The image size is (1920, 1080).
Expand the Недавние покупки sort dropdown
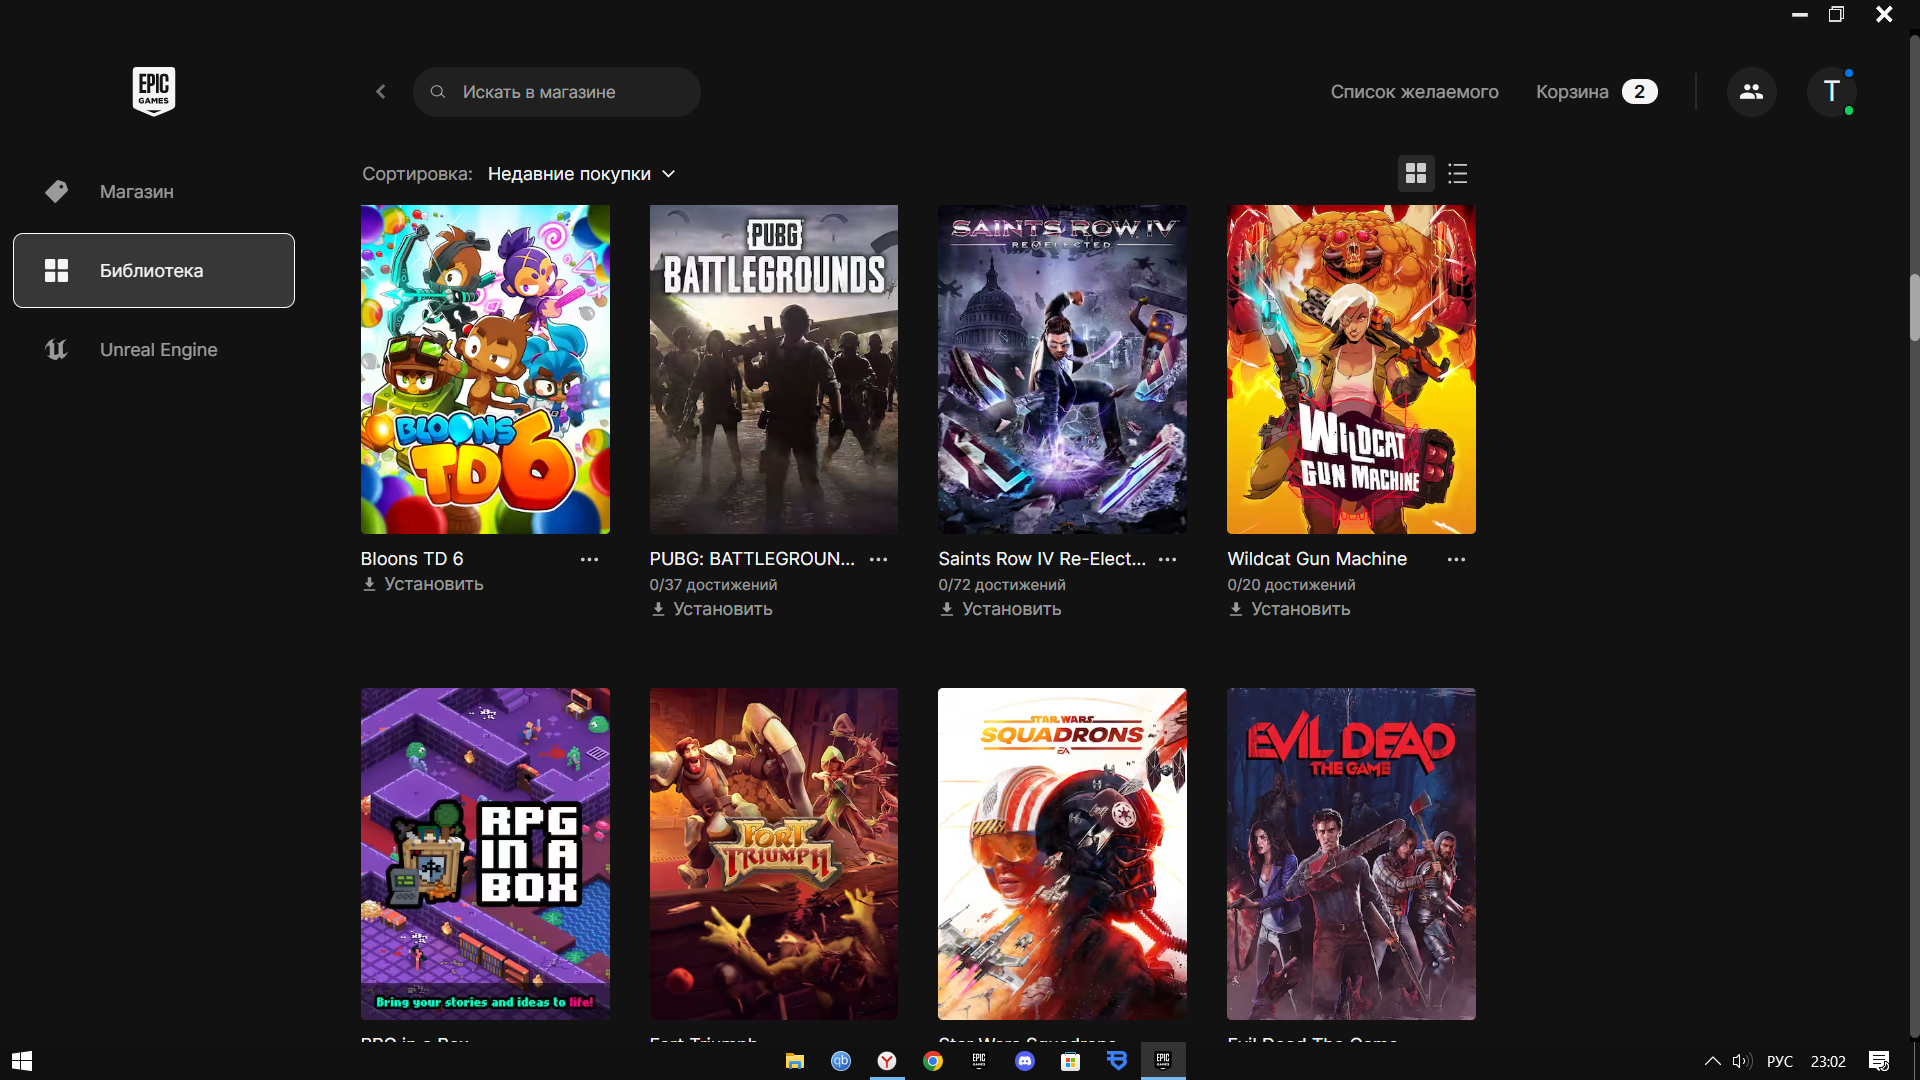tap(582, 174)
